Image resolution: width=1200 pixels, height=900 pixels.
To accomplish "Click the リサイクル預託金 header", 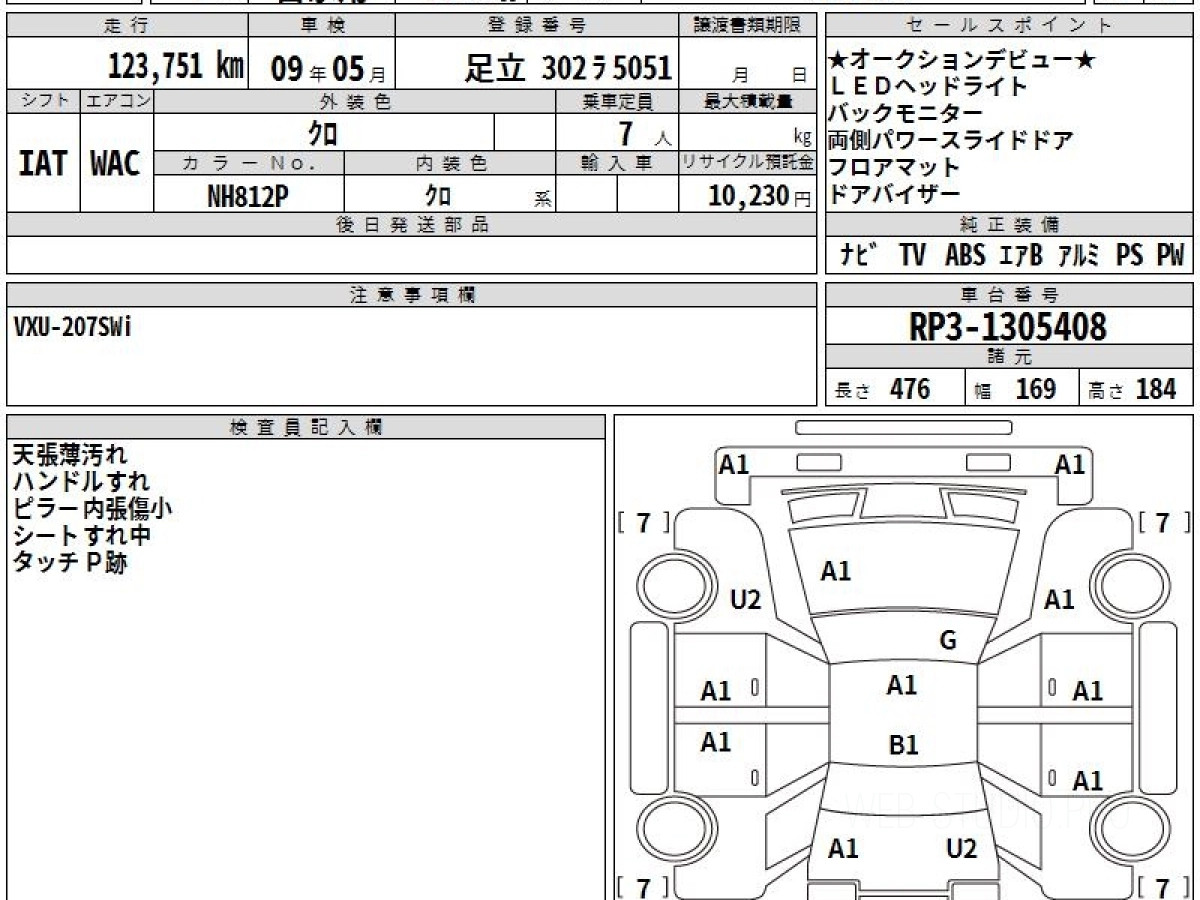I will (747, 163).
